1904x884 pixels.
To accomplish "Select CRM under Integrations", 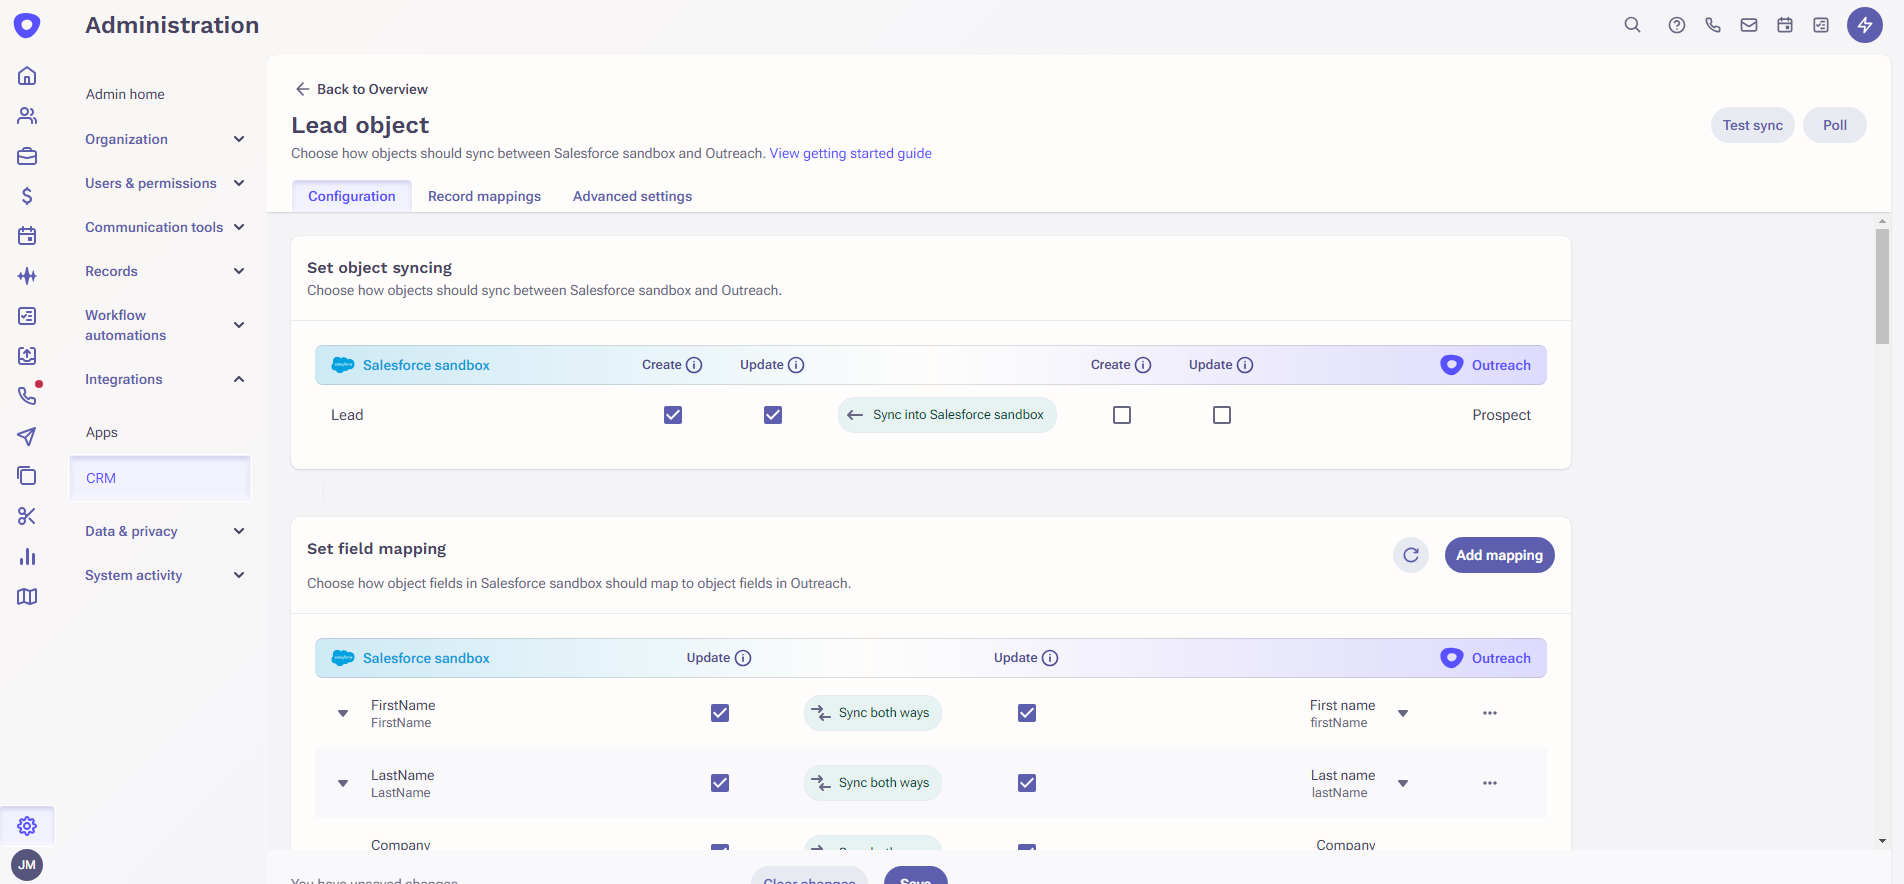I will pos(160,478).
